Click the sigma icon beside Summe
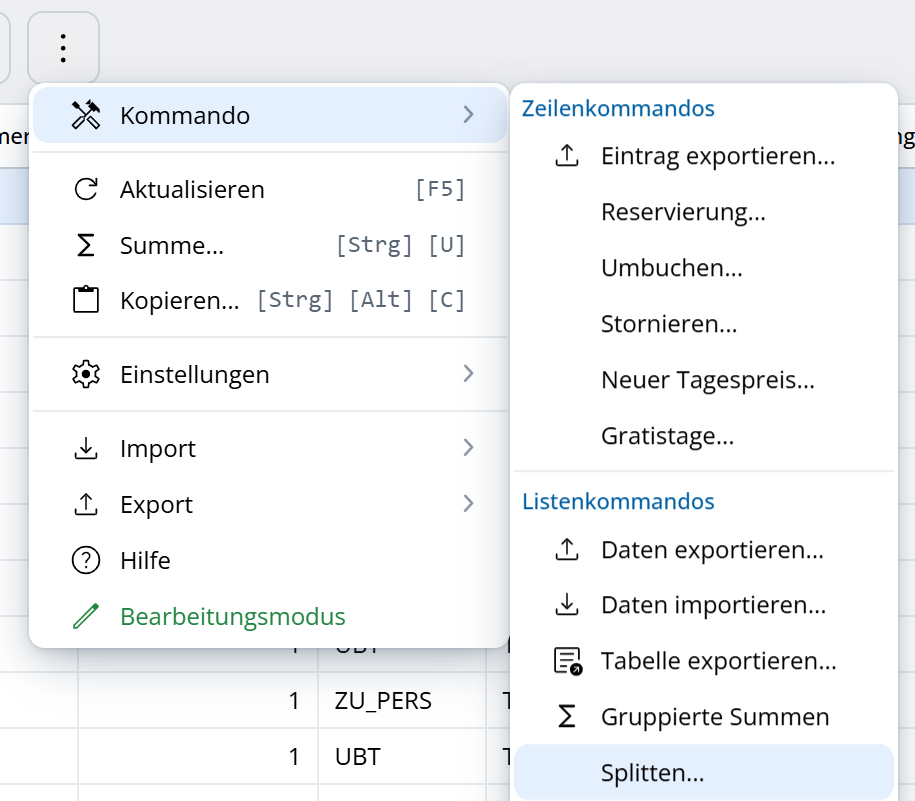This screenshot has height=801, width=915. pyautogui.click(x=87, y=246)
